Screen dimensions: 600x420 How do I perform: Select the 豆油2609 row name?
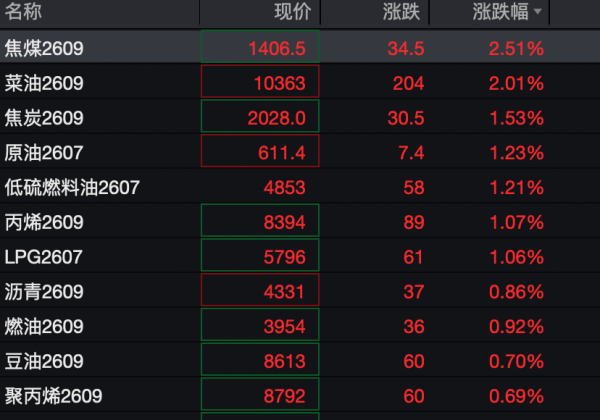coord(44,361)
